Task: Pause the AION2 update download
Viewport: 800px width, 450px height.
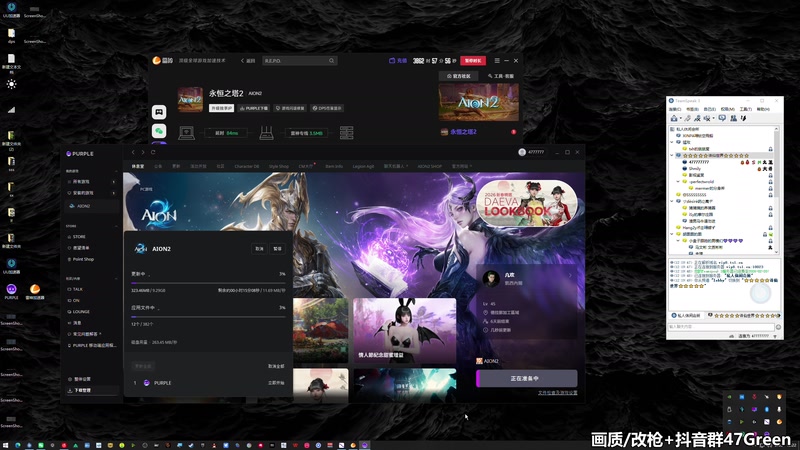Action: tap(278, 249)
